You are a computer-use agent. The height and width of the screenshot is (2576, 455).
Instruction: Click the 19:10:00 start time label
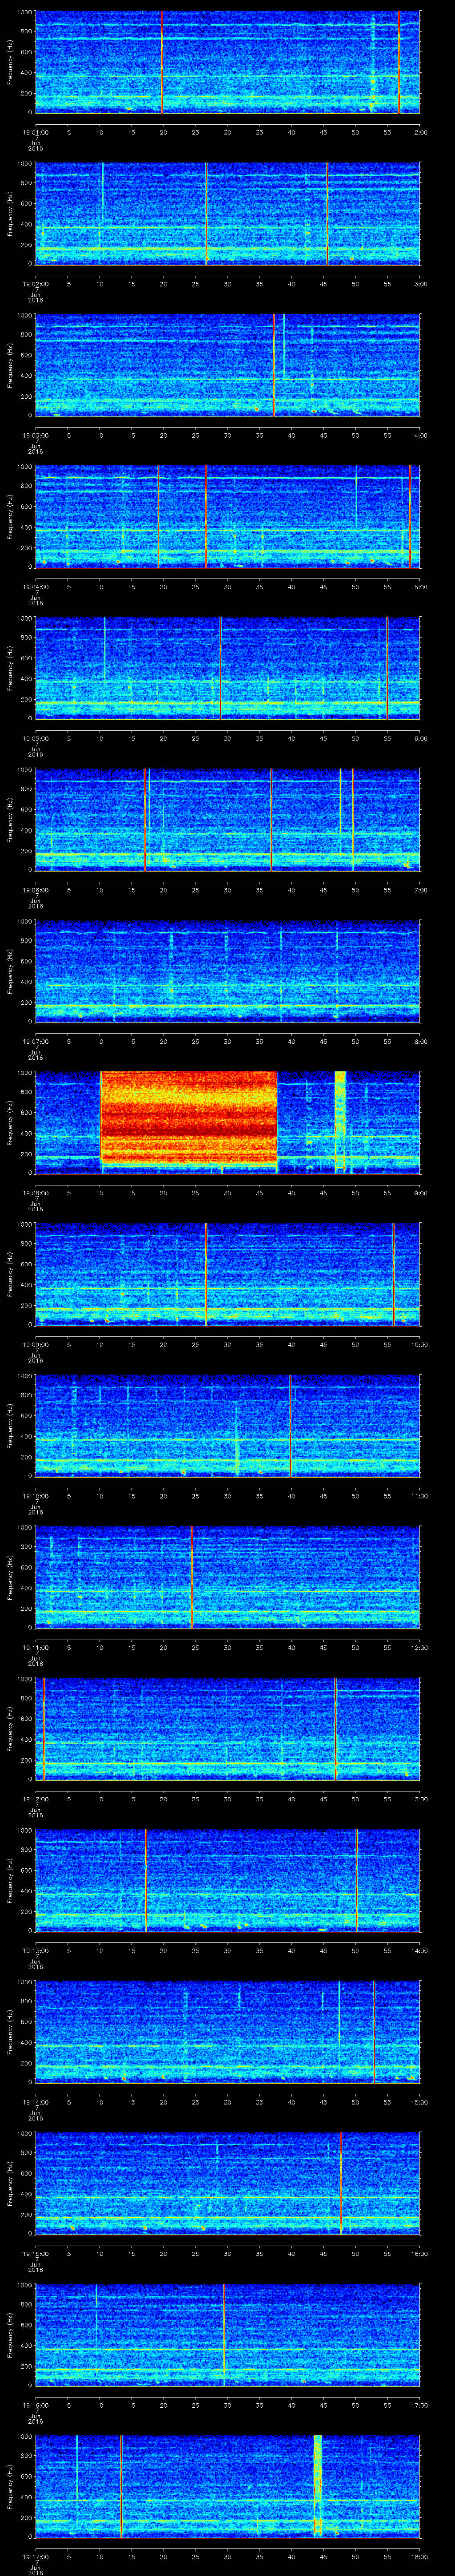tap(35, 1495)
